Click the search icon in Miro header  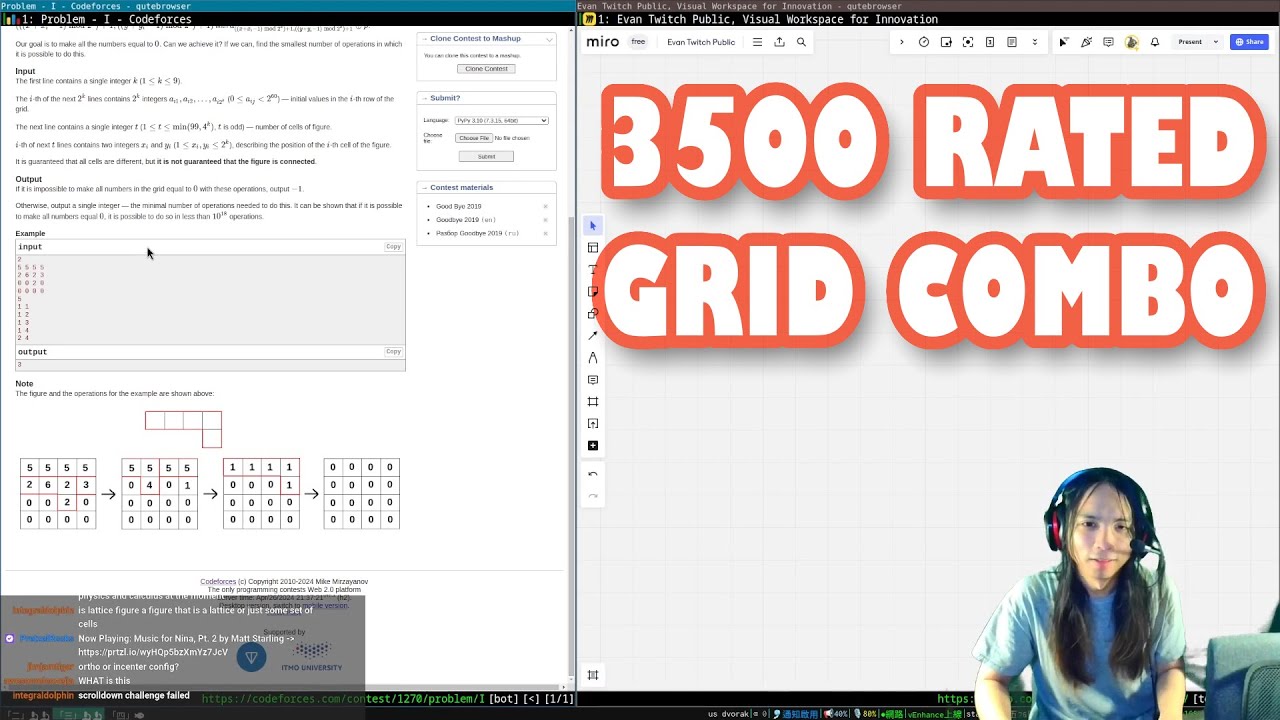coord(801,42)
